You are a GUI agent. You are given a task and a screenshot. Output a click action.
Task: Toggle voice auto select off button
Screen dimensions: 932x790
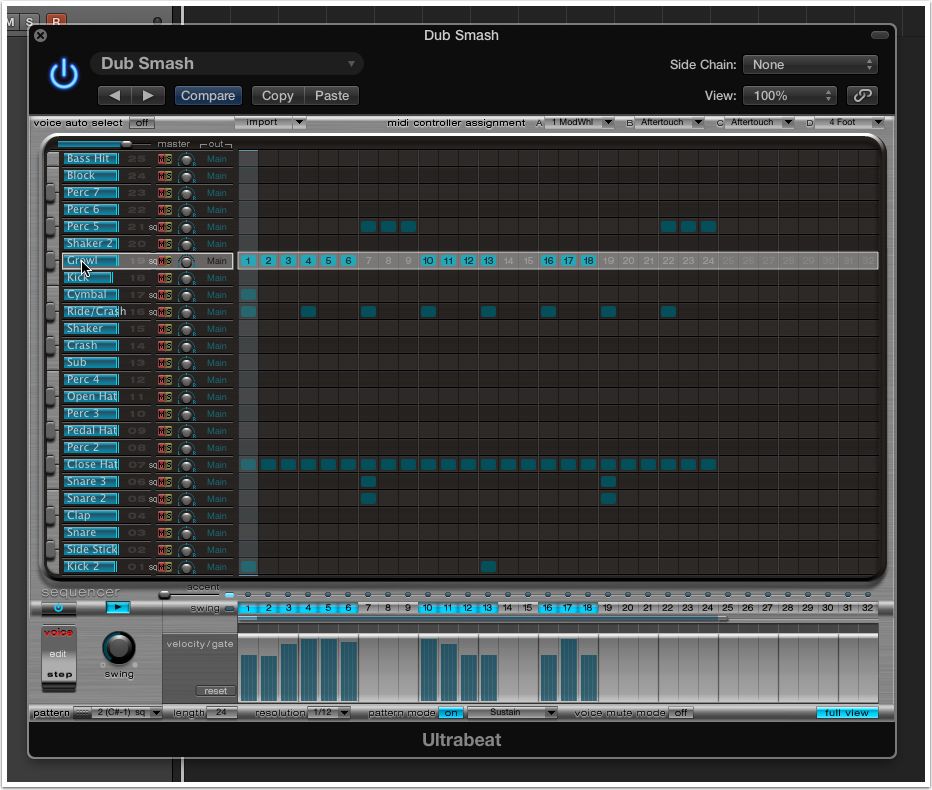click(x=141, y=122)
